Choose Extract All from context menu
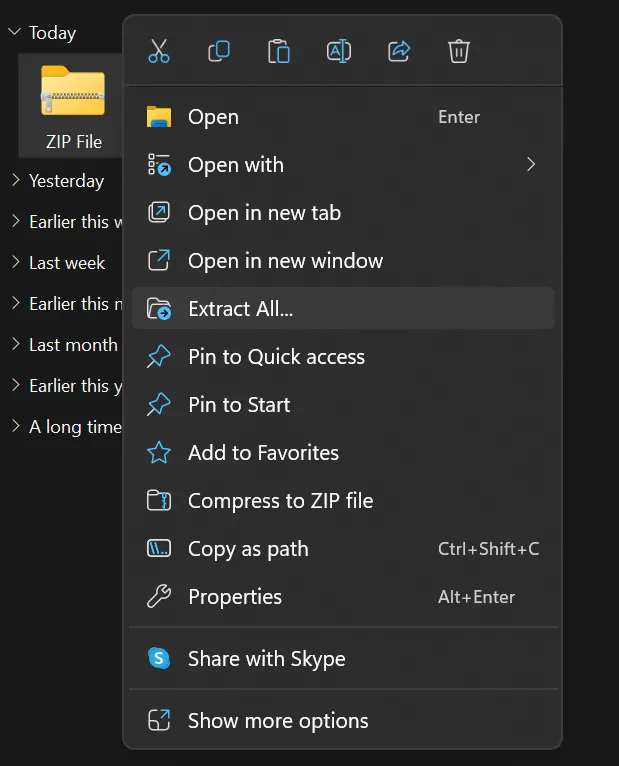This screenshot has height=766, width=619. click(240, 309)
